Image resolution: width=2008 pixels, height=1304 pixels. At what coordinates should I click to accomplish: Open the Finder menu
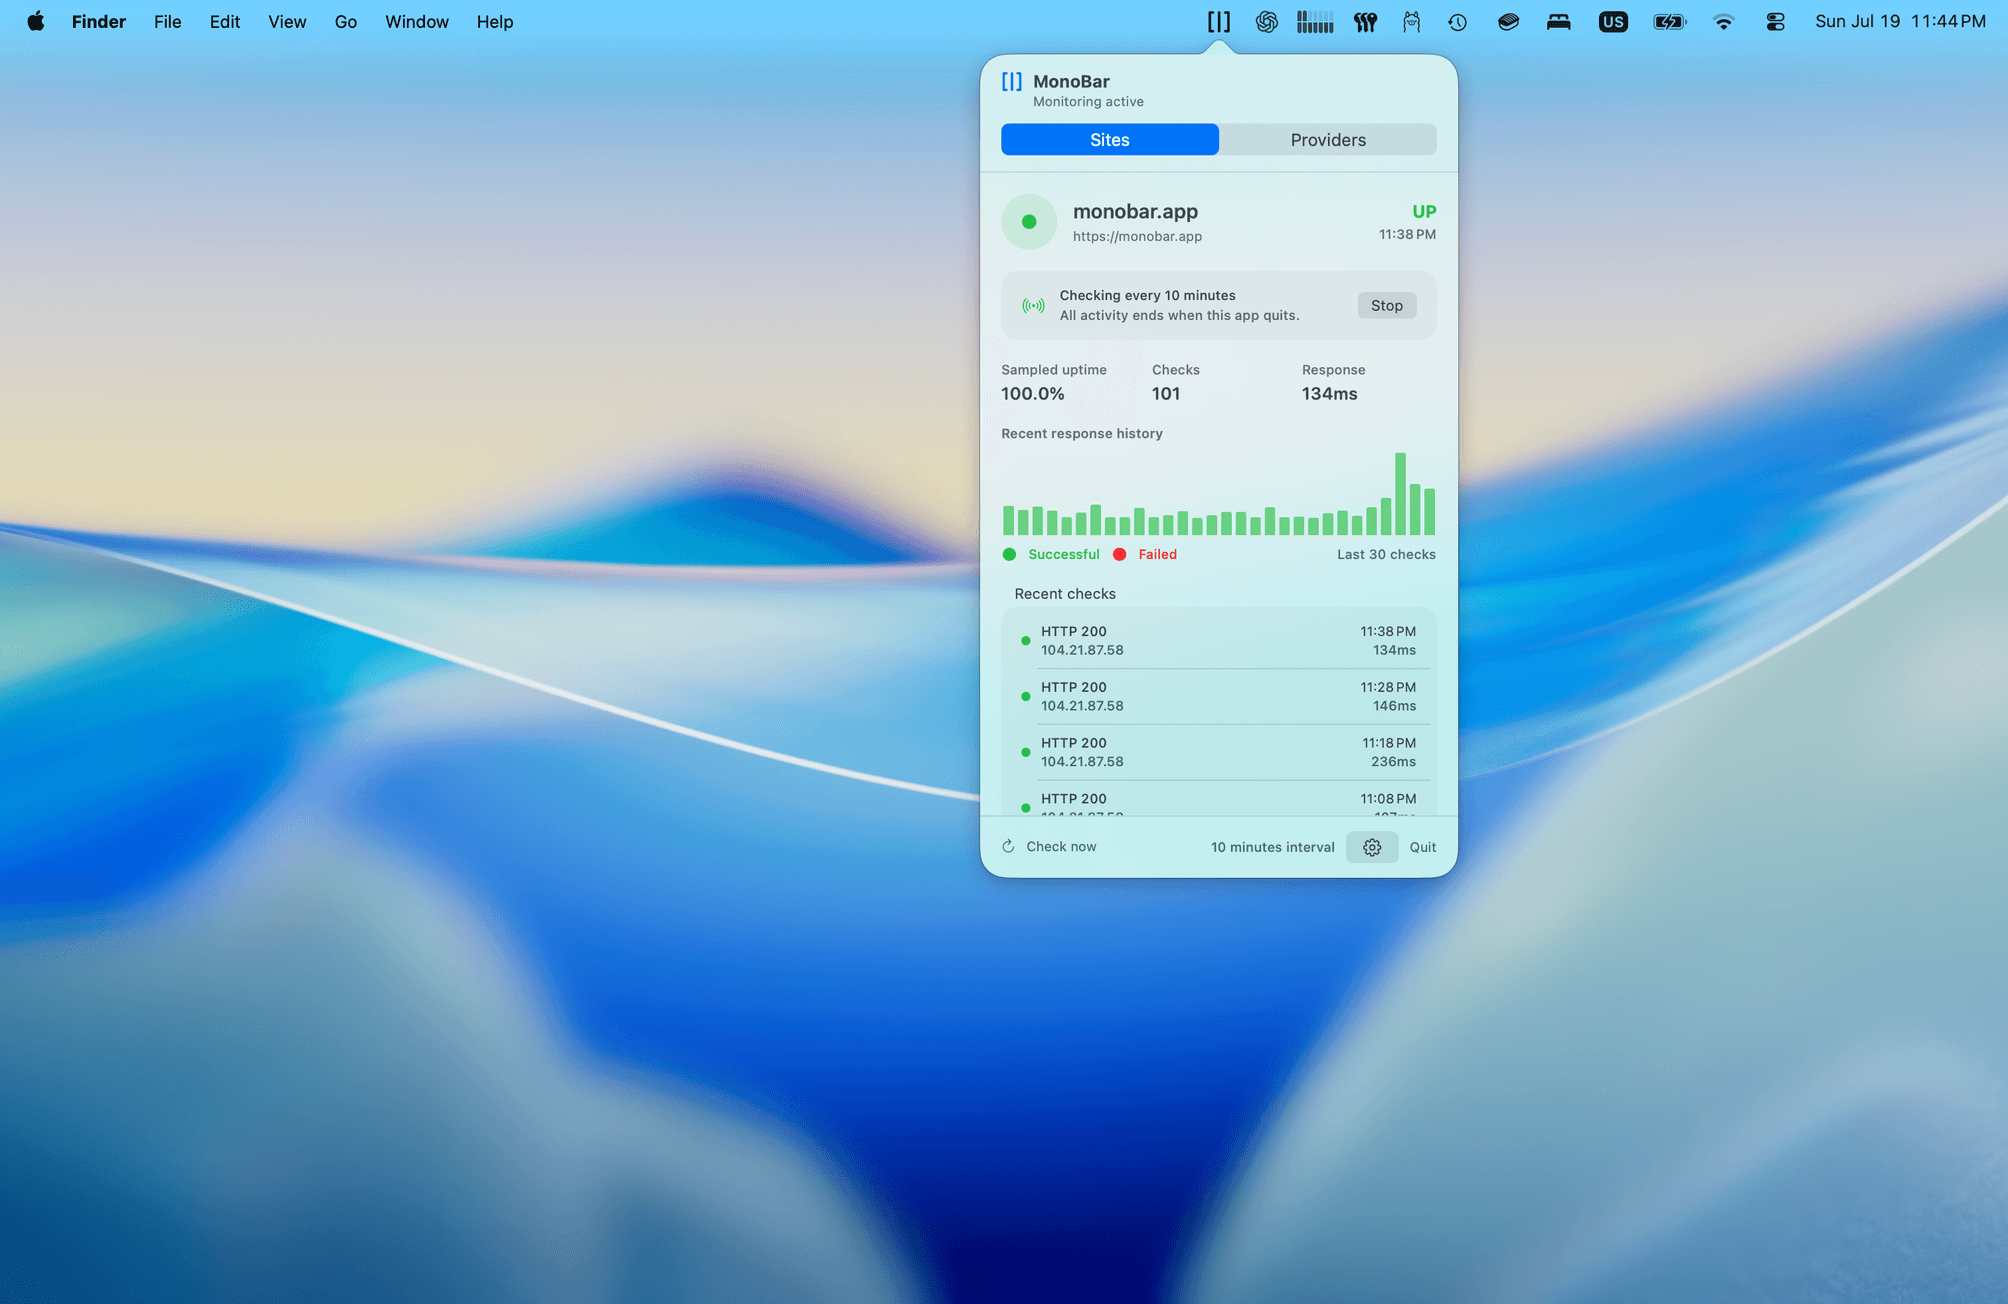point(99,21)
